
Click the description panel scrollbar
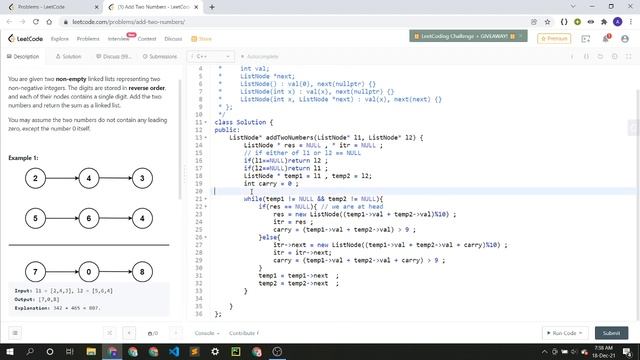[x=180, y=139]
